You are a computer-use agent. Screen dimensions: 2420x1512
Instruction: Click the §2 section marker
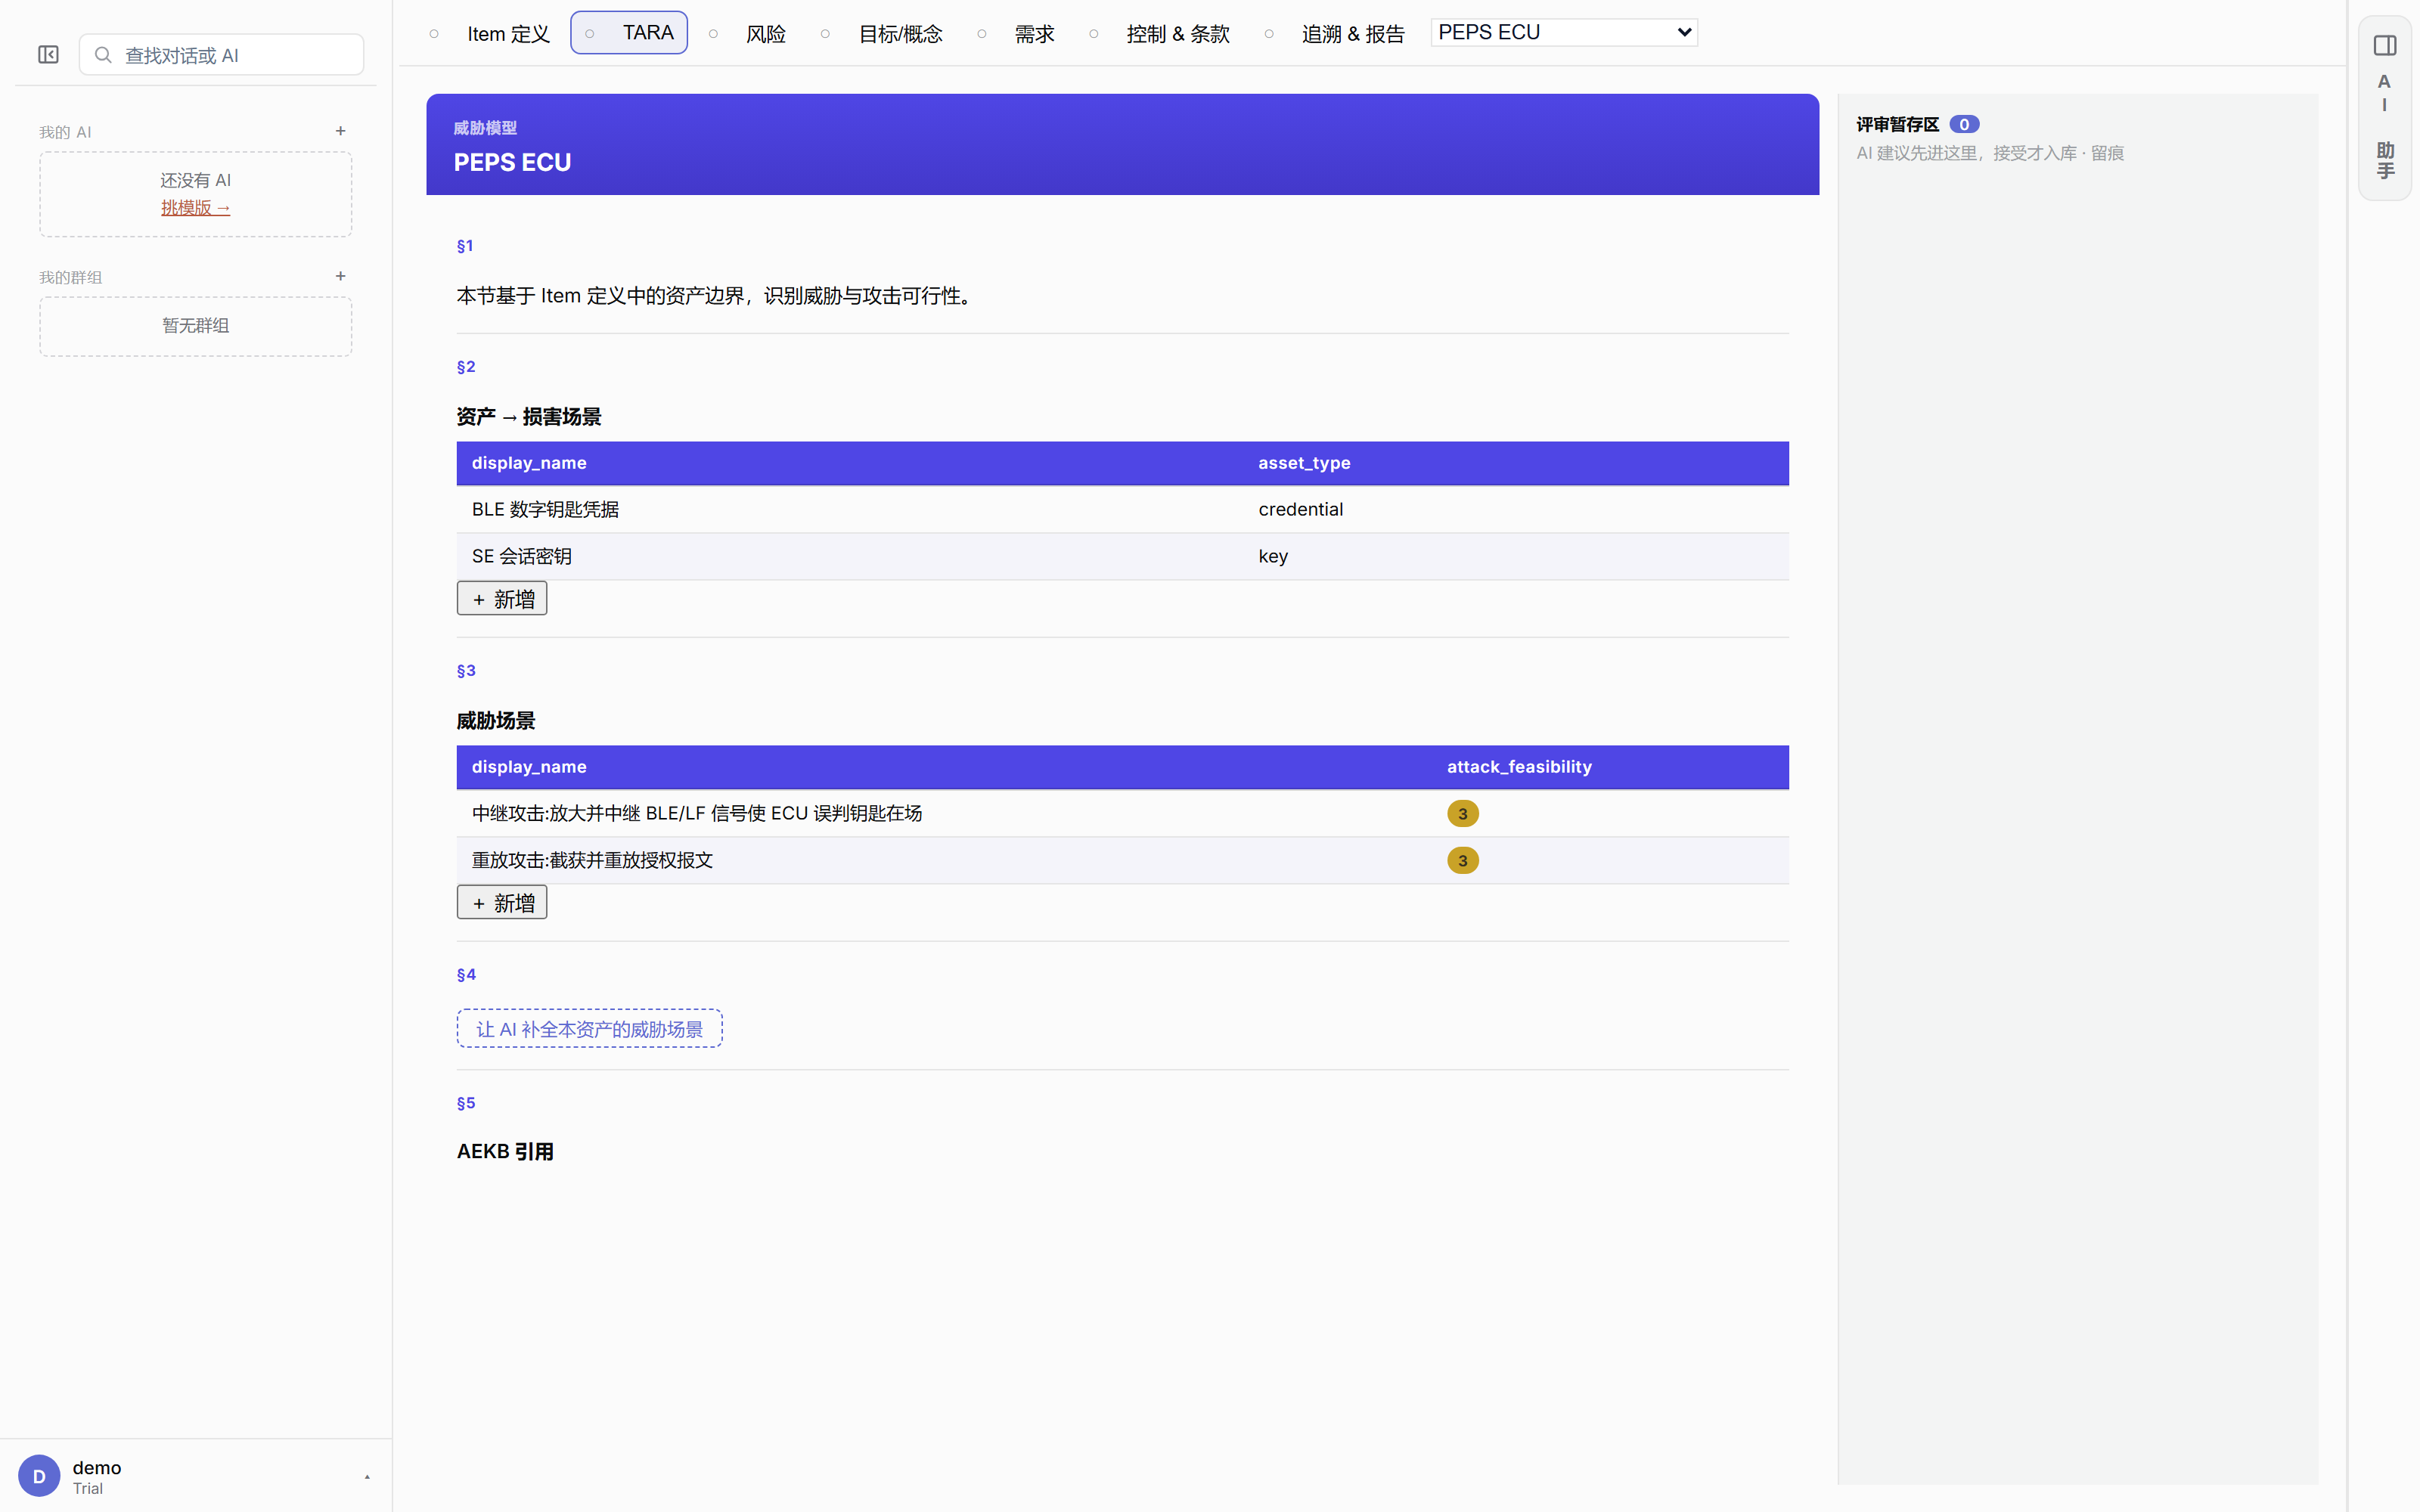point(466,367)
